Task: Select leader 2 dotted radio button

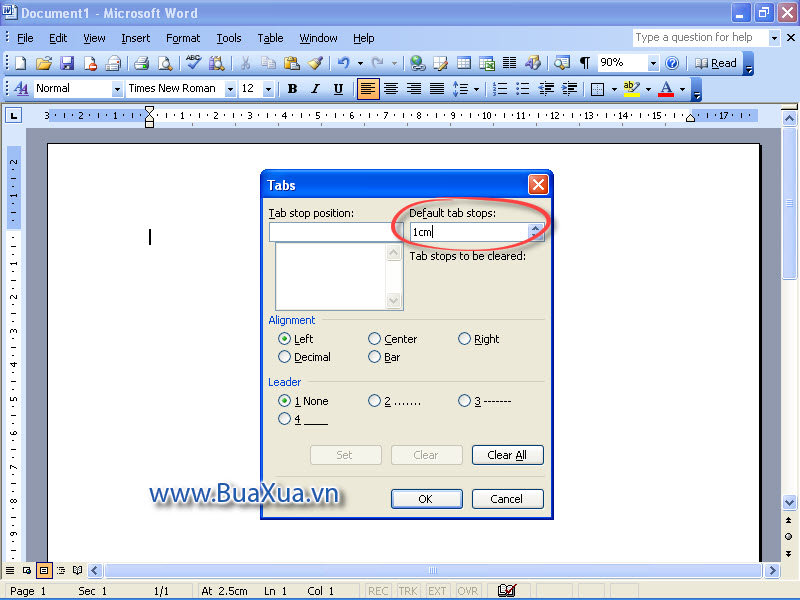Action: click(374, 401)
